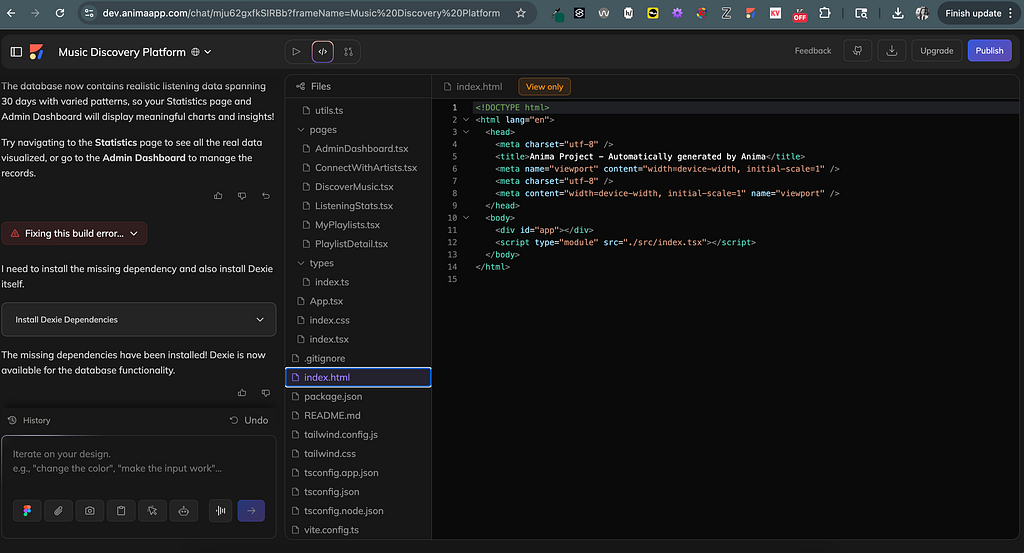
Task: Open DiscoverMusic.tsx file
Action: coord(358,187)
